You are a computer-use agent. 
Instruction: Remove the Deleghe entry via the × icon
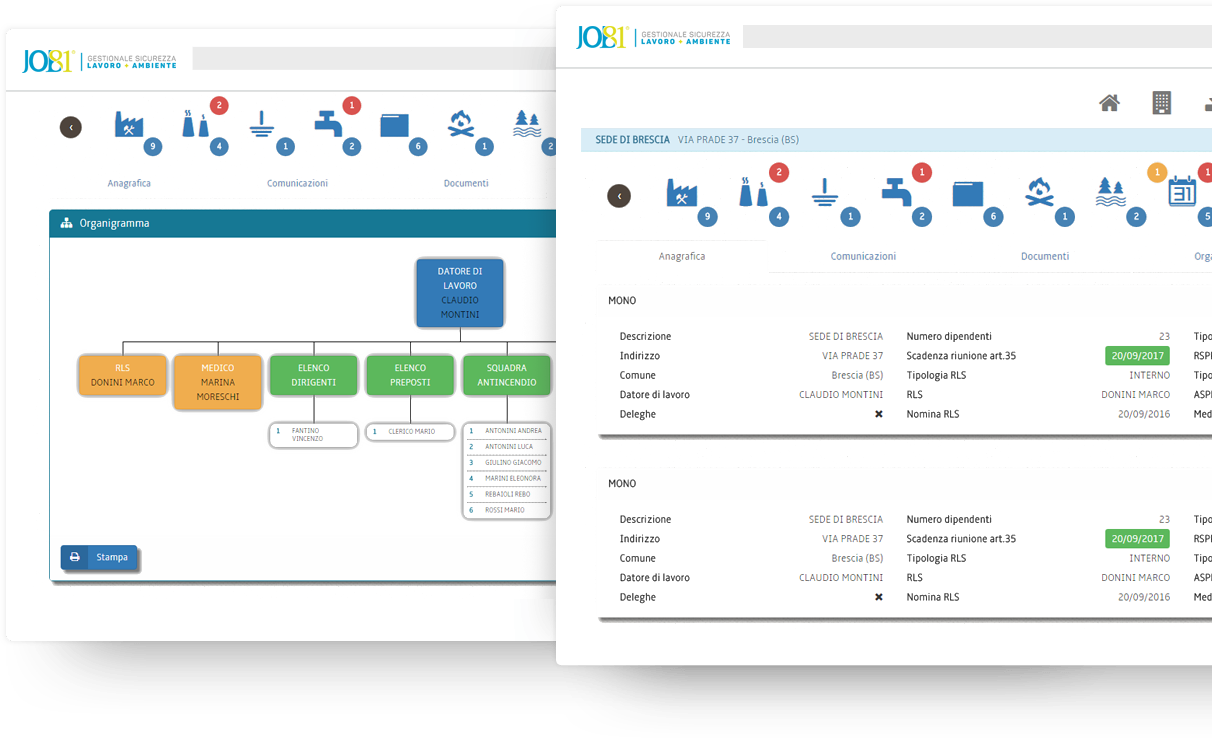[x=878, y=413]
